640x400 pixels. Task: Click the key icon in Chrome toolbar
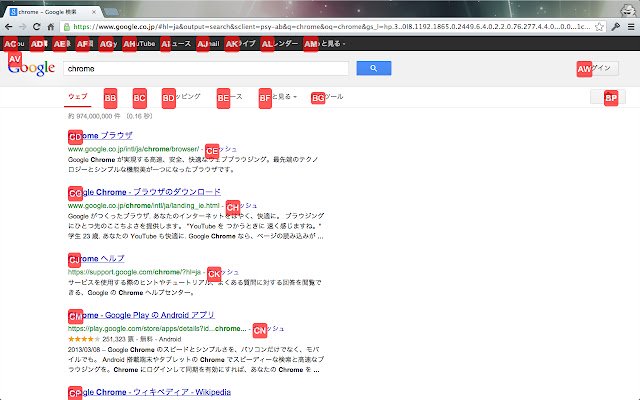pyautogui.click(x=616, y=27)
